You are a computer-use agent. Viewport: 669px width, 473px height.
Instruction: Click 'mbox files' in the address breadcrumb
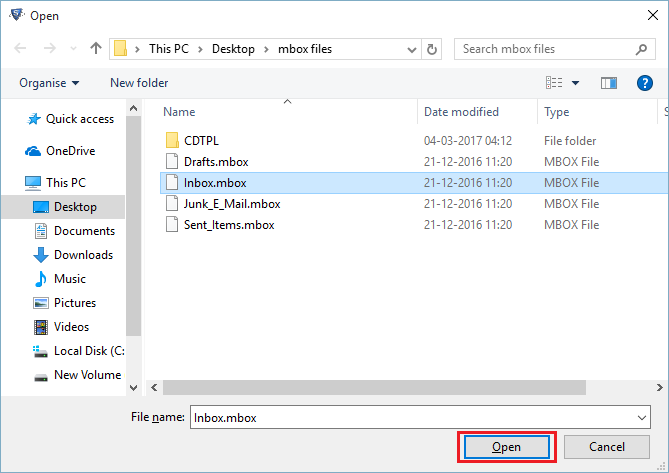(305, 49)
